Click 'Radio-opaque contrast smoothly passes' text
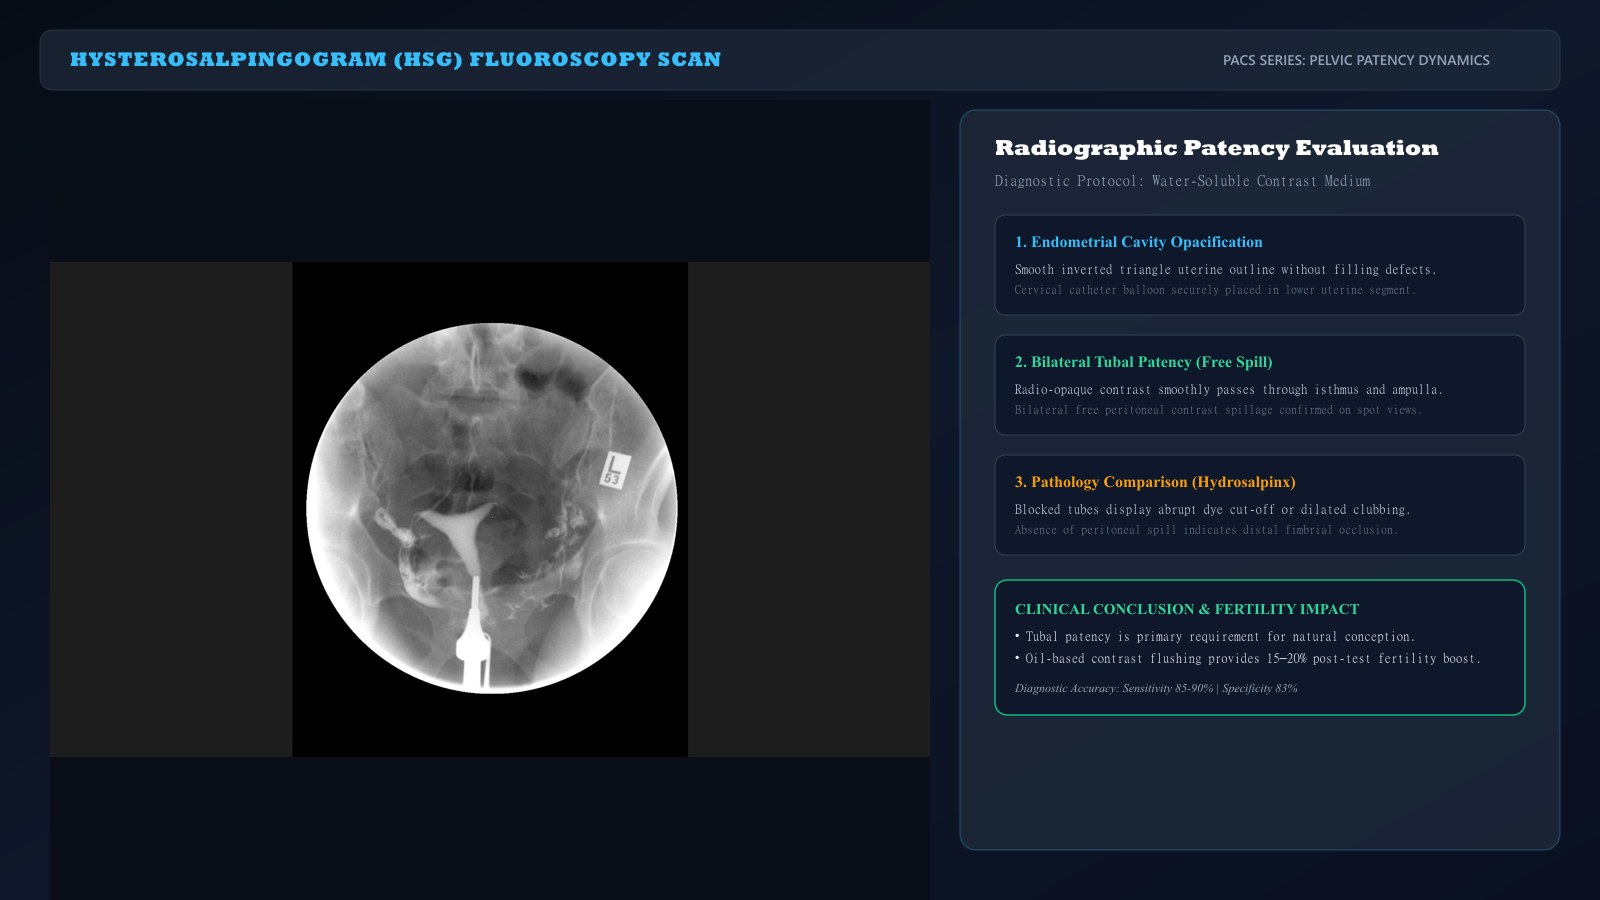The image size is (1600, 900). point(1228,389)
